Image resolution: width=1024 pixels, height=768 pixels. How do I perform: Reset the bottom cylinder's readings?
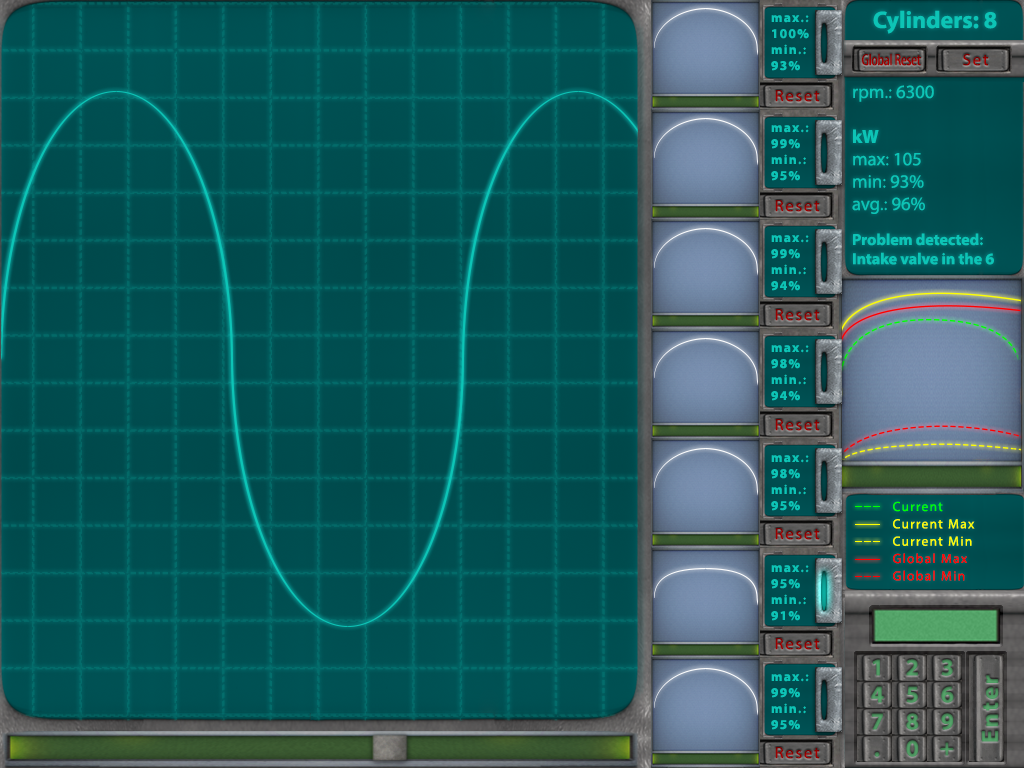[x=797, y=752]
